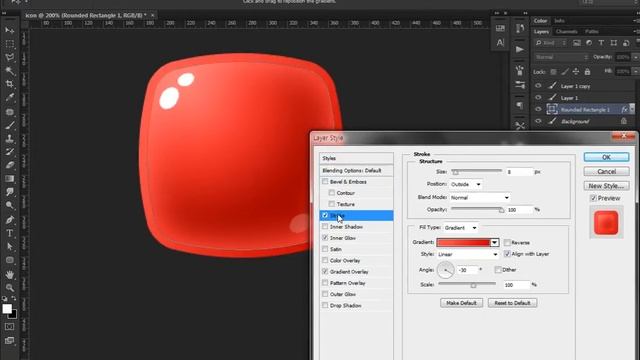Open the gradient picker arrow
The height and width of the screenshot is (360, 640).
[x=494, y=242]
